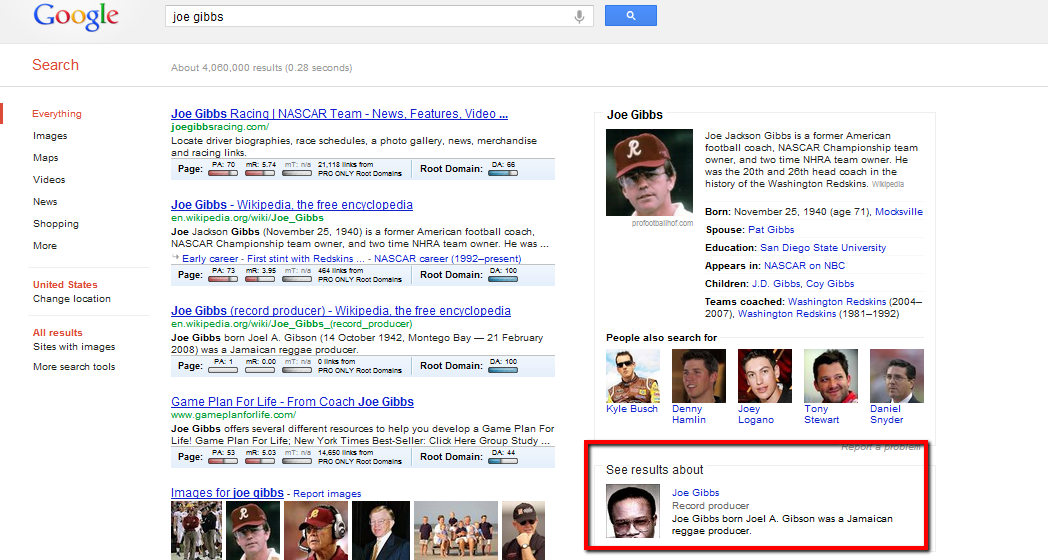Open the Pat Gibbs spouse link

[771, 230]
